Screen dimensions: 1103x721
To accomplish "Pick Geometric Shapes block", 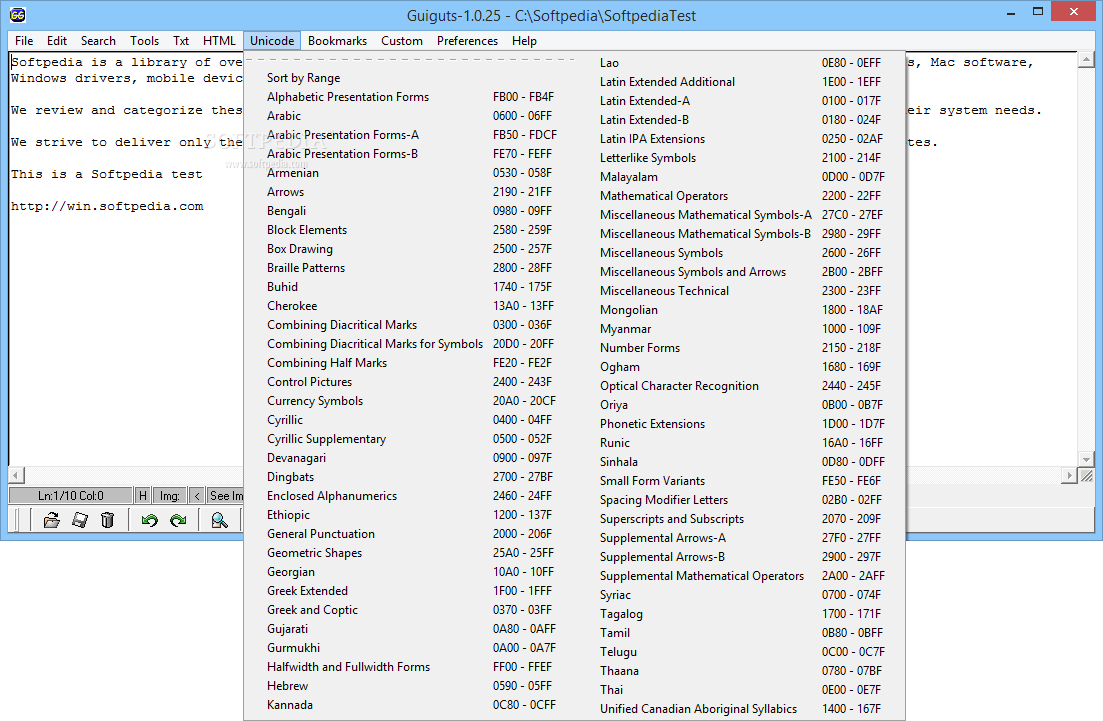I will coord(413,553).
